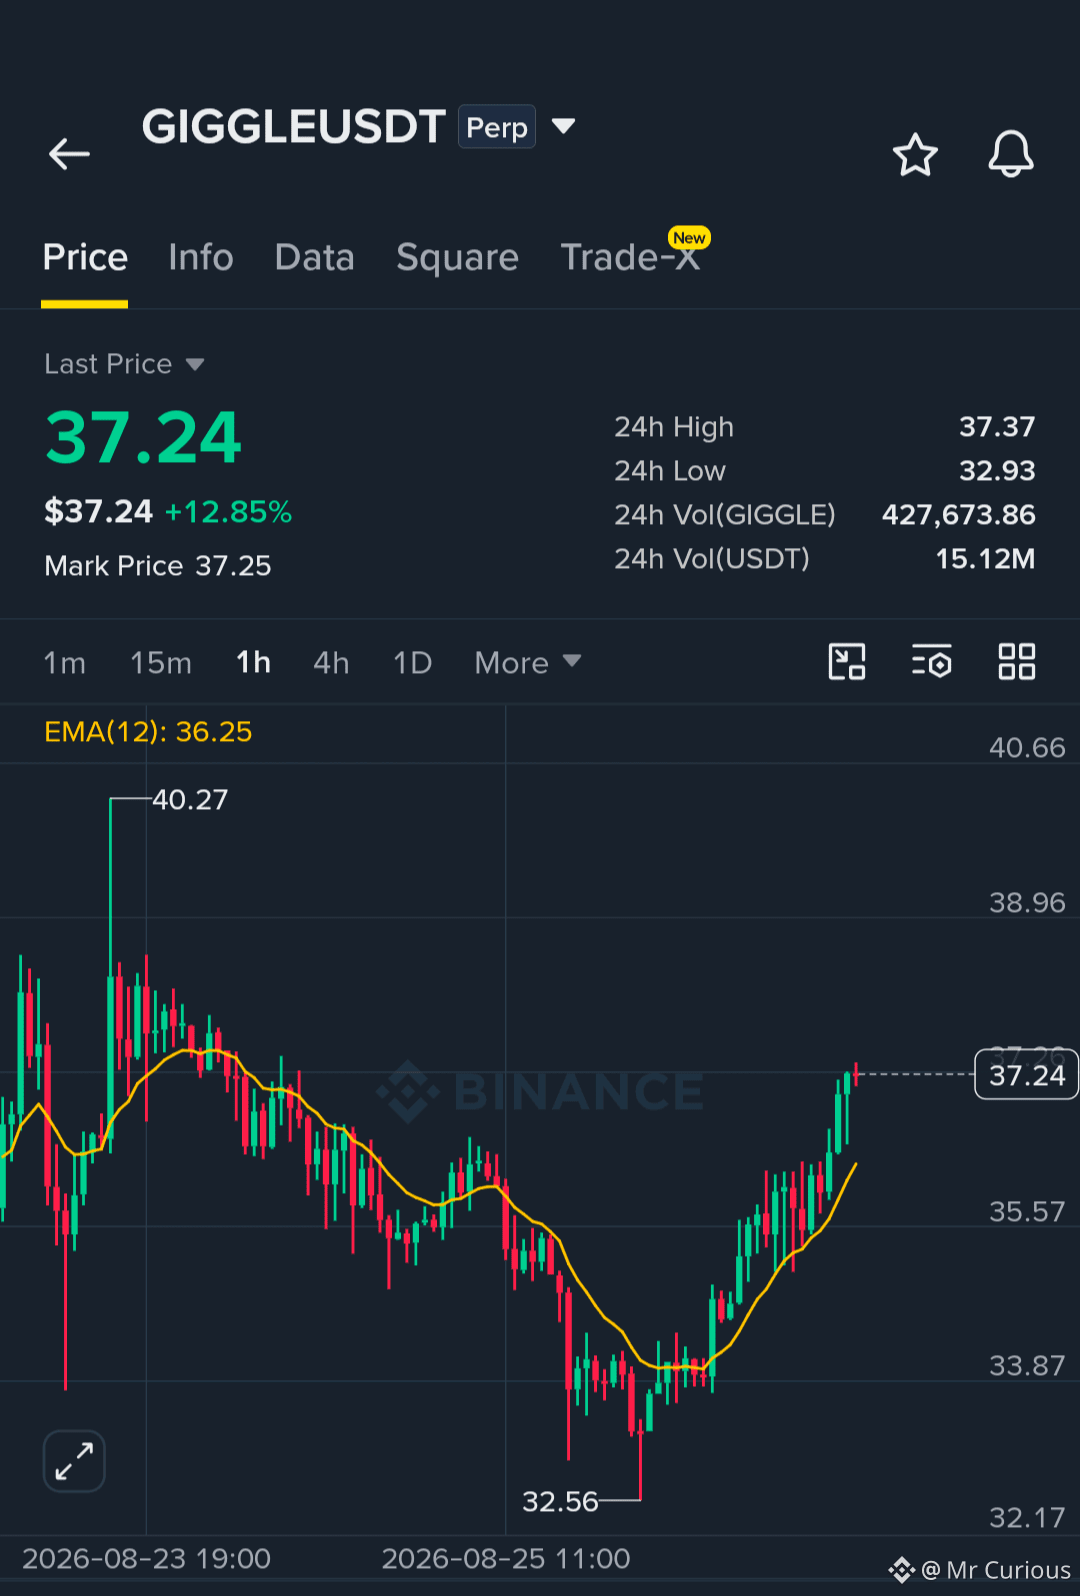The image size is (1080, 1596).
Task: Tap the 35.57 price axis label
Action: pos(1027,1212)
